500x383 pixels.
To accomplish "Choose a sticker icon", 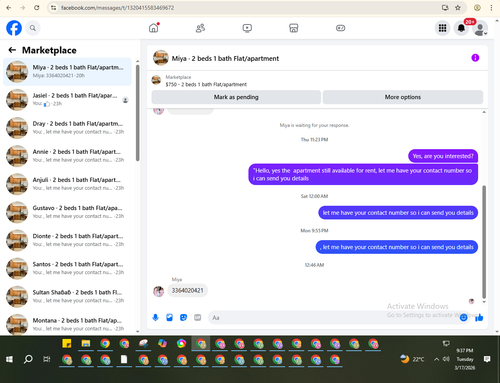I will [183, 317].
